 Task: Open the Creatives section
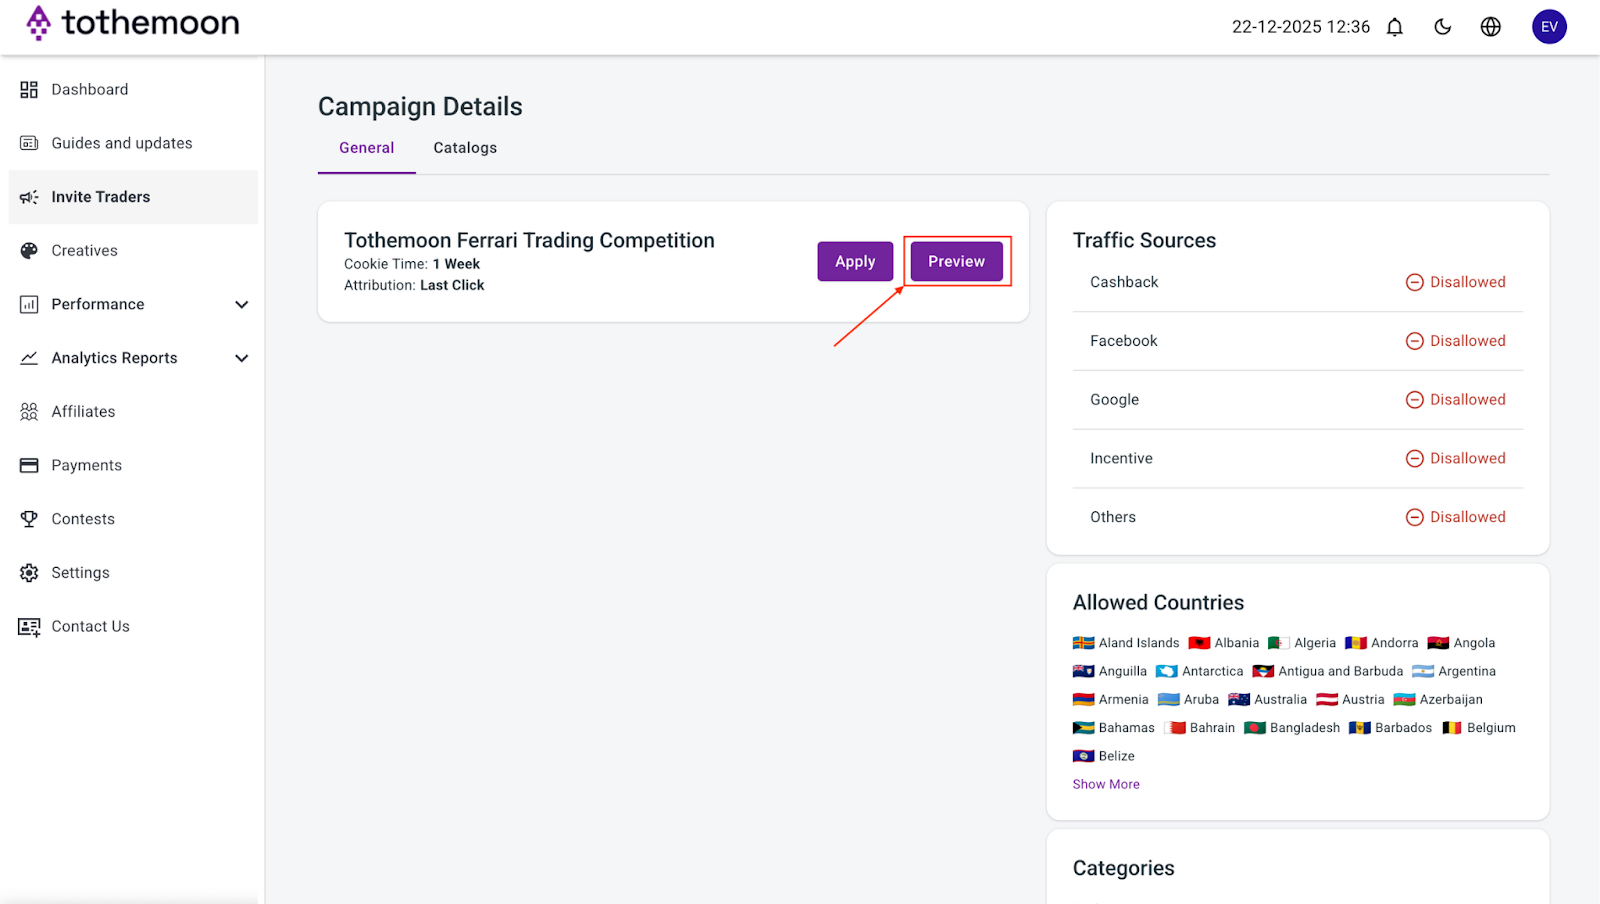pyautogui.click(x=133, y=251)
